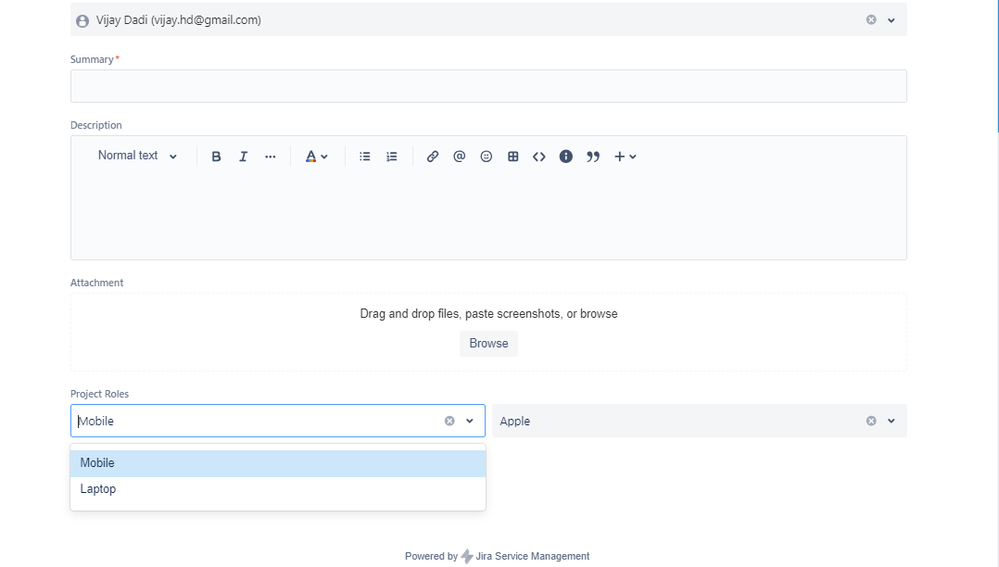Select the Laptop option in the list
The width and height of the screenshot is (999, 567).
click(x=278, y=489)
